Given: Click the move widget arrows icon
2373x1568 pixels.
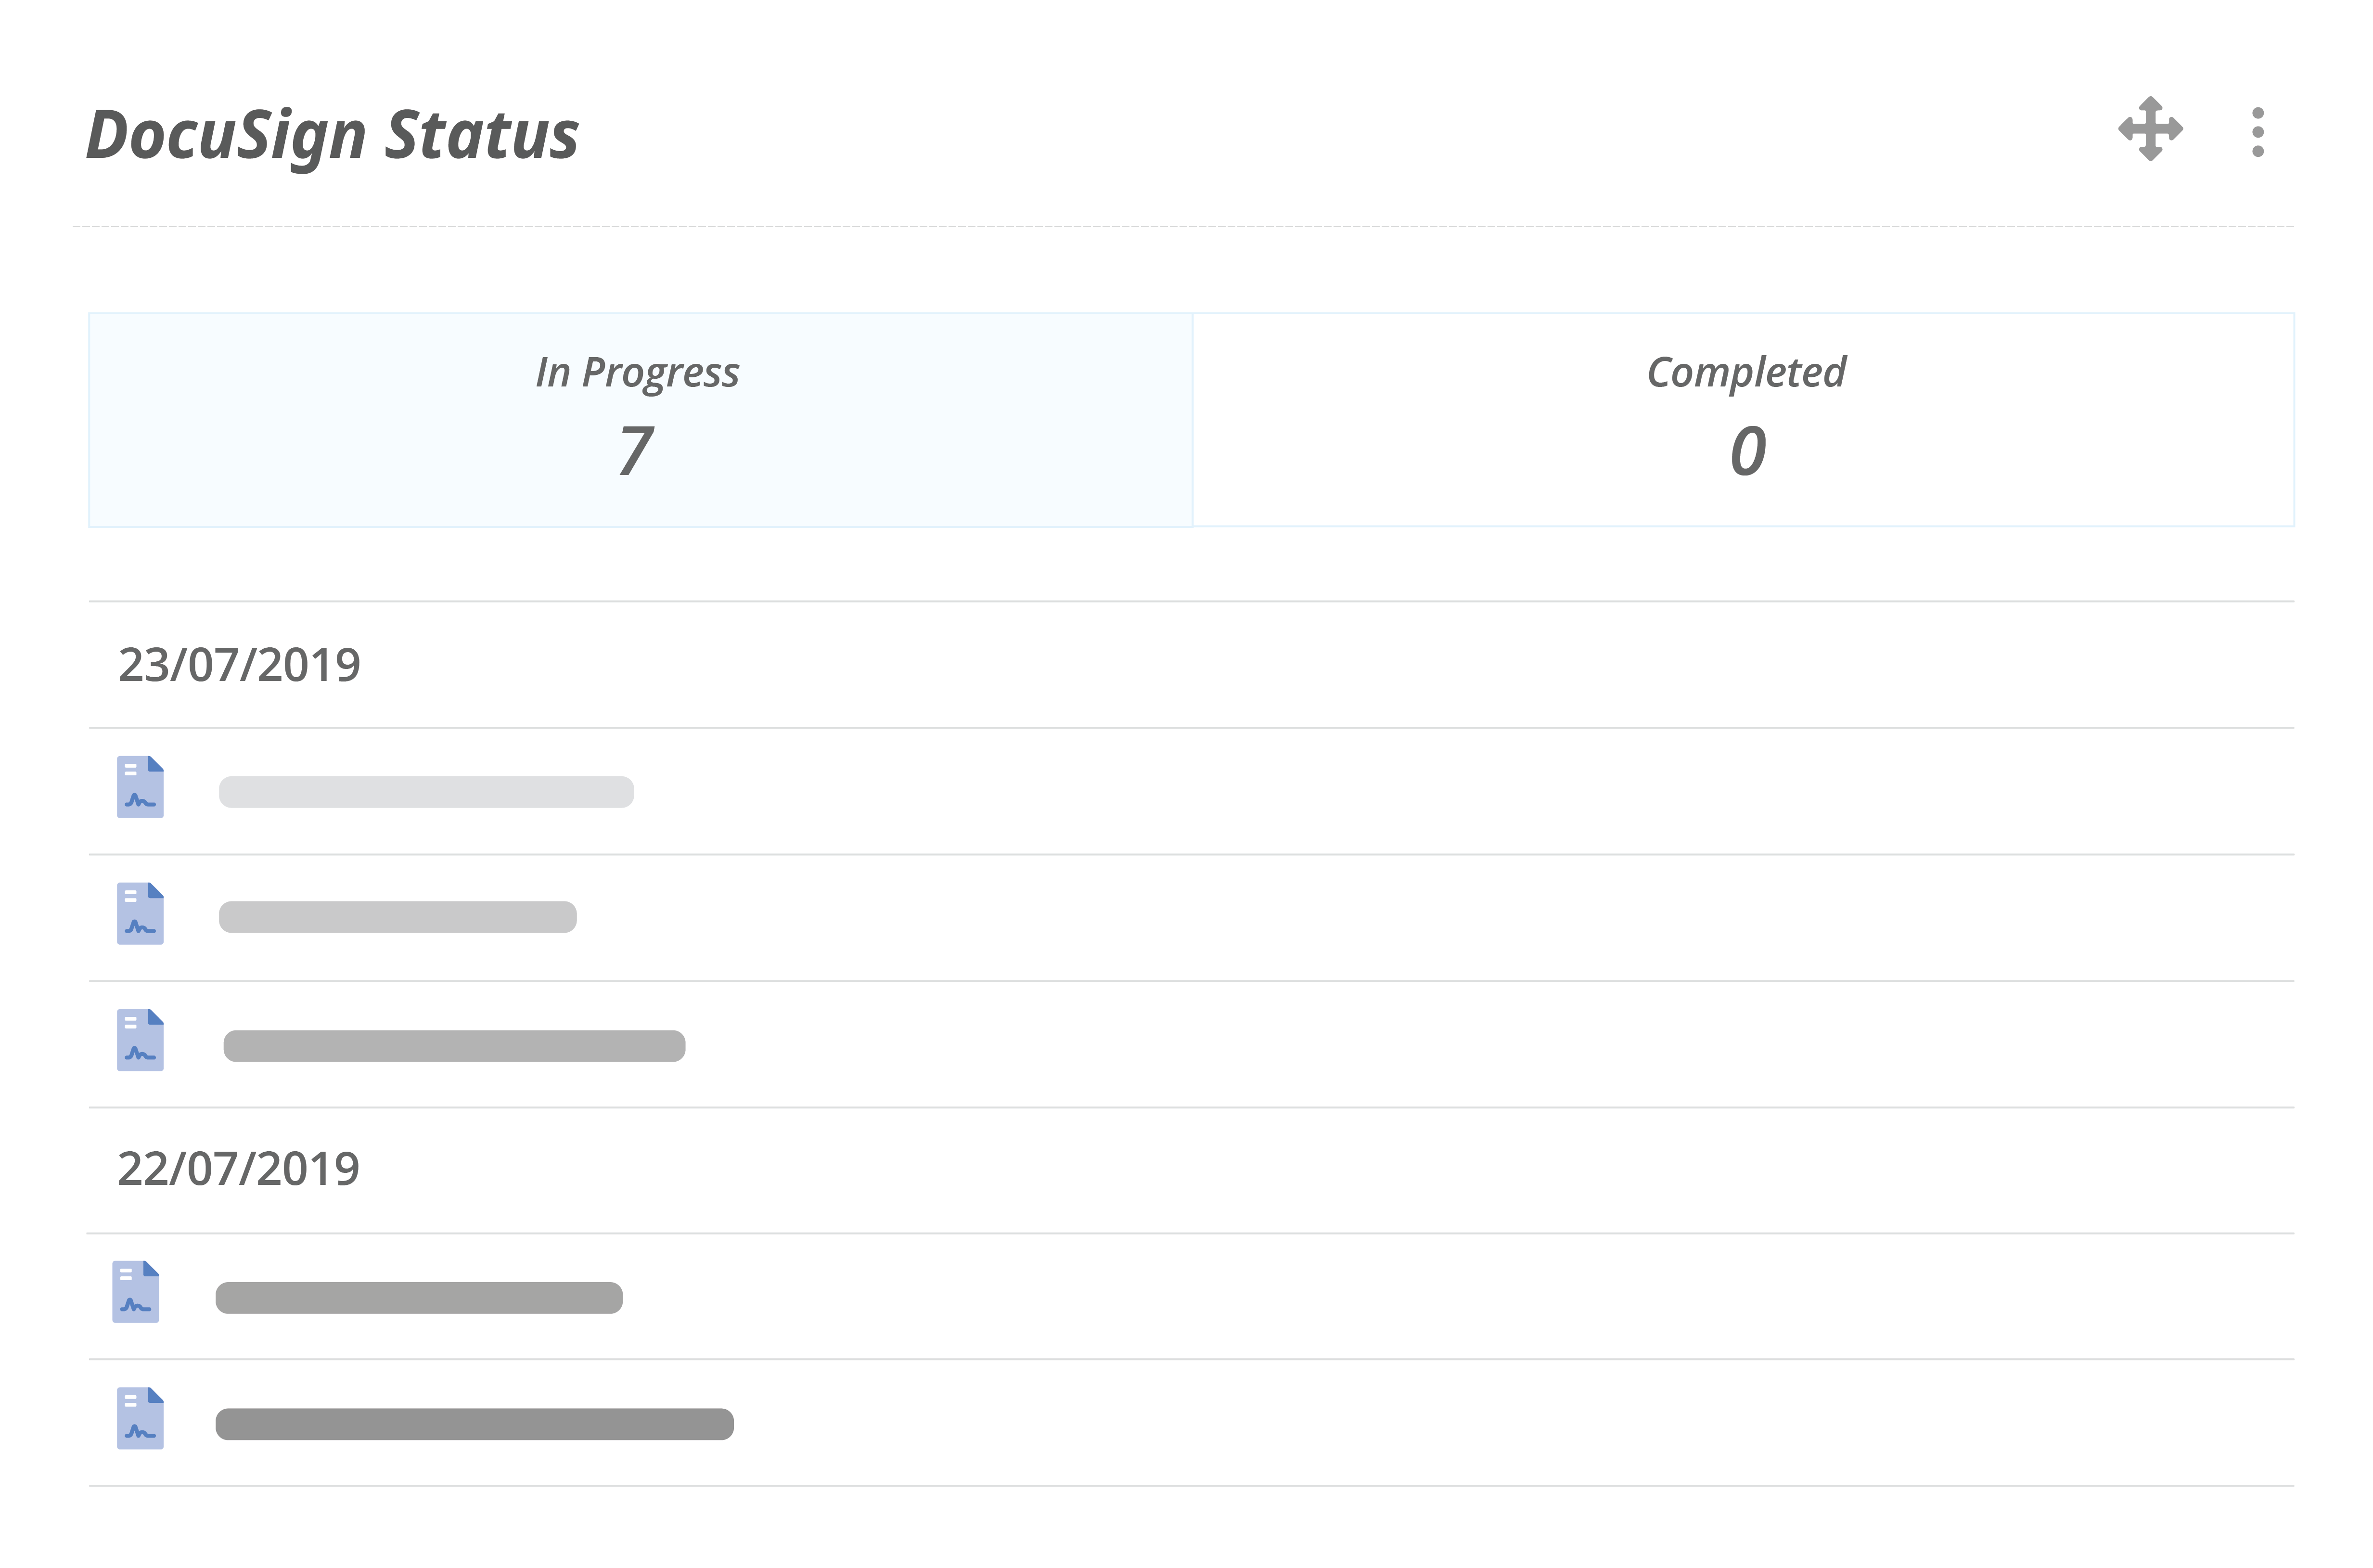Looking at the screenshot, I should (x=2150, y=129).
